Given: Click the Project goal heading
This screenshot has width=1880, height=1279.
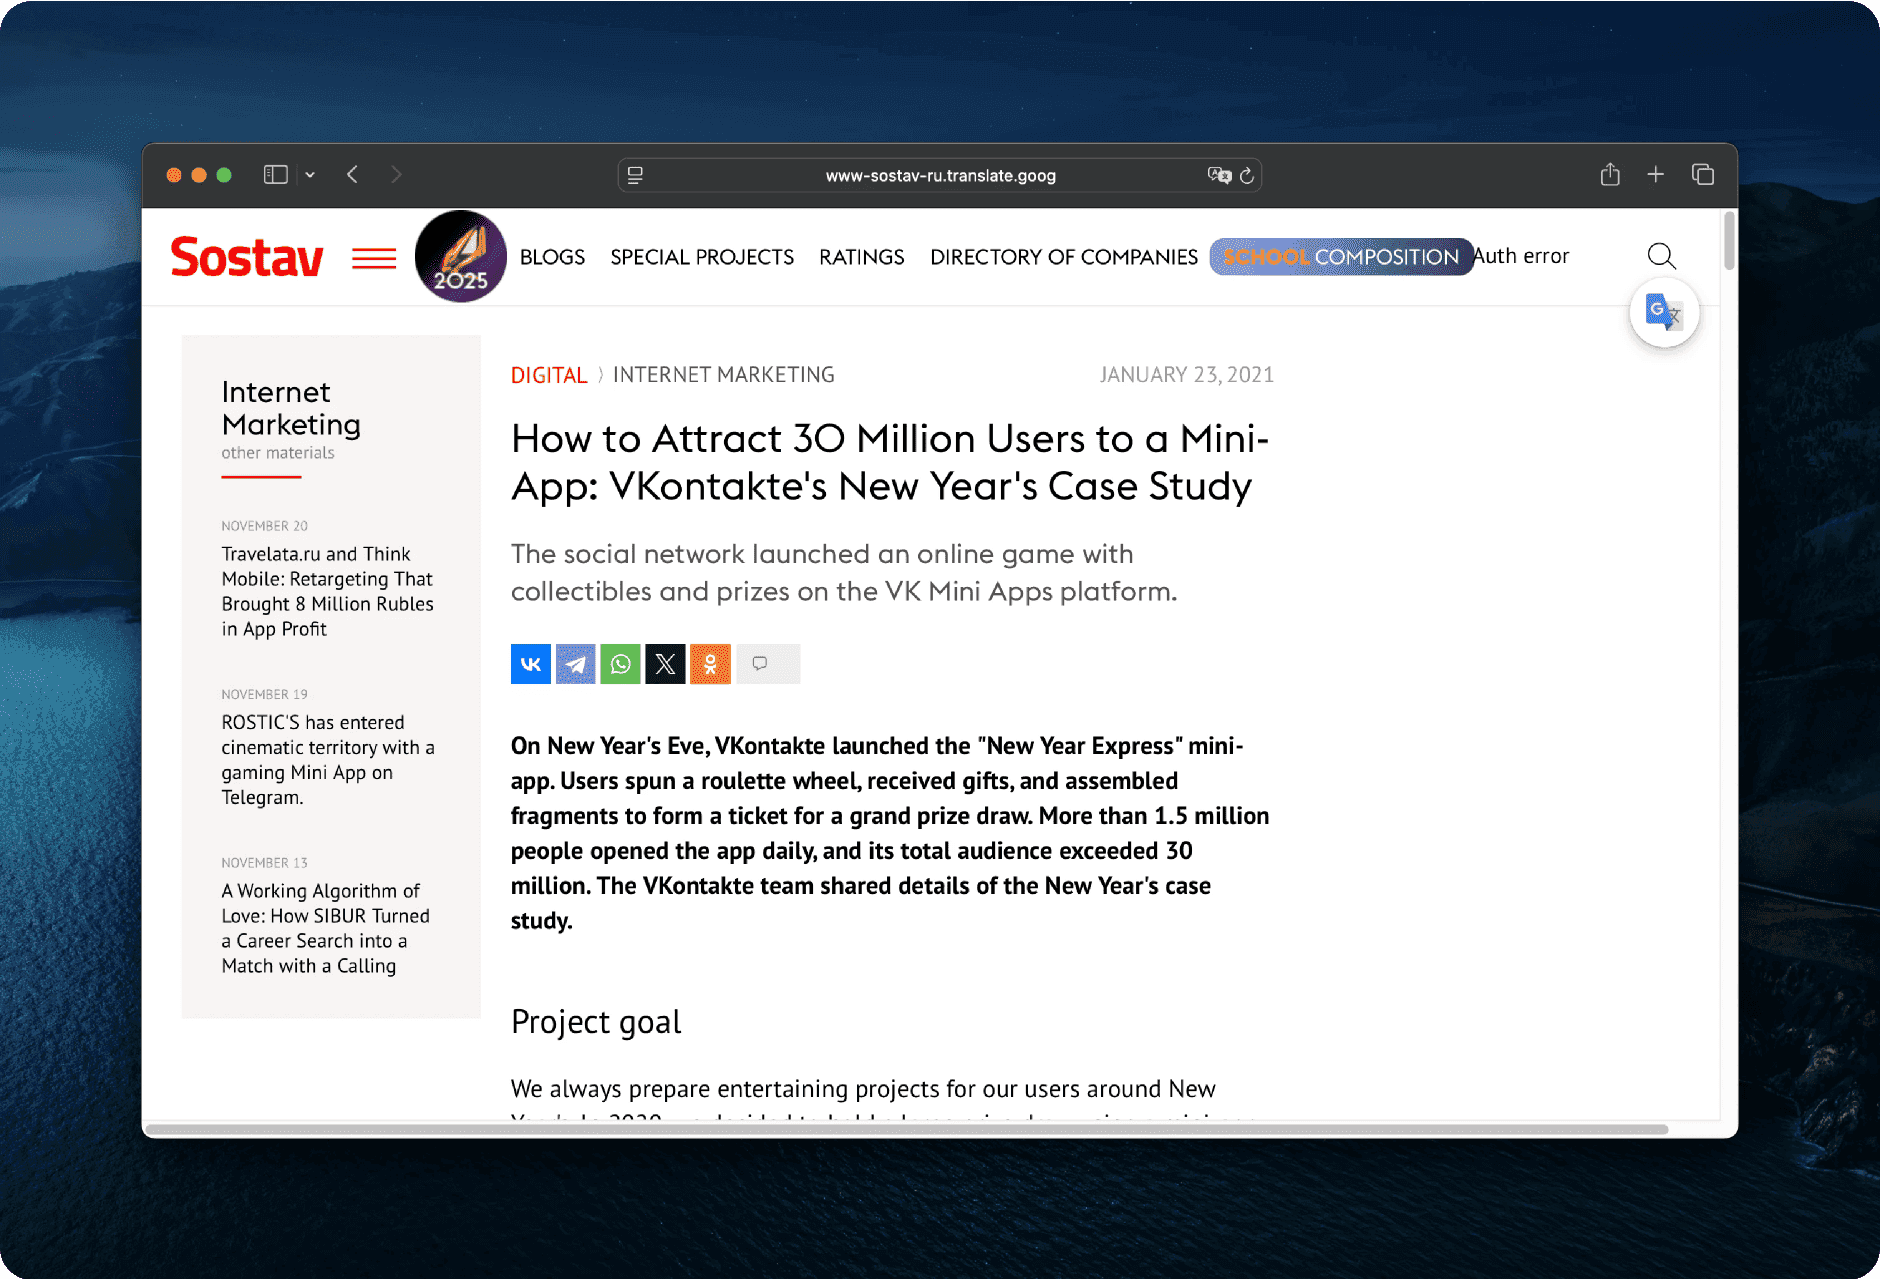Looking at the screenshot, I should (596, 1022).
